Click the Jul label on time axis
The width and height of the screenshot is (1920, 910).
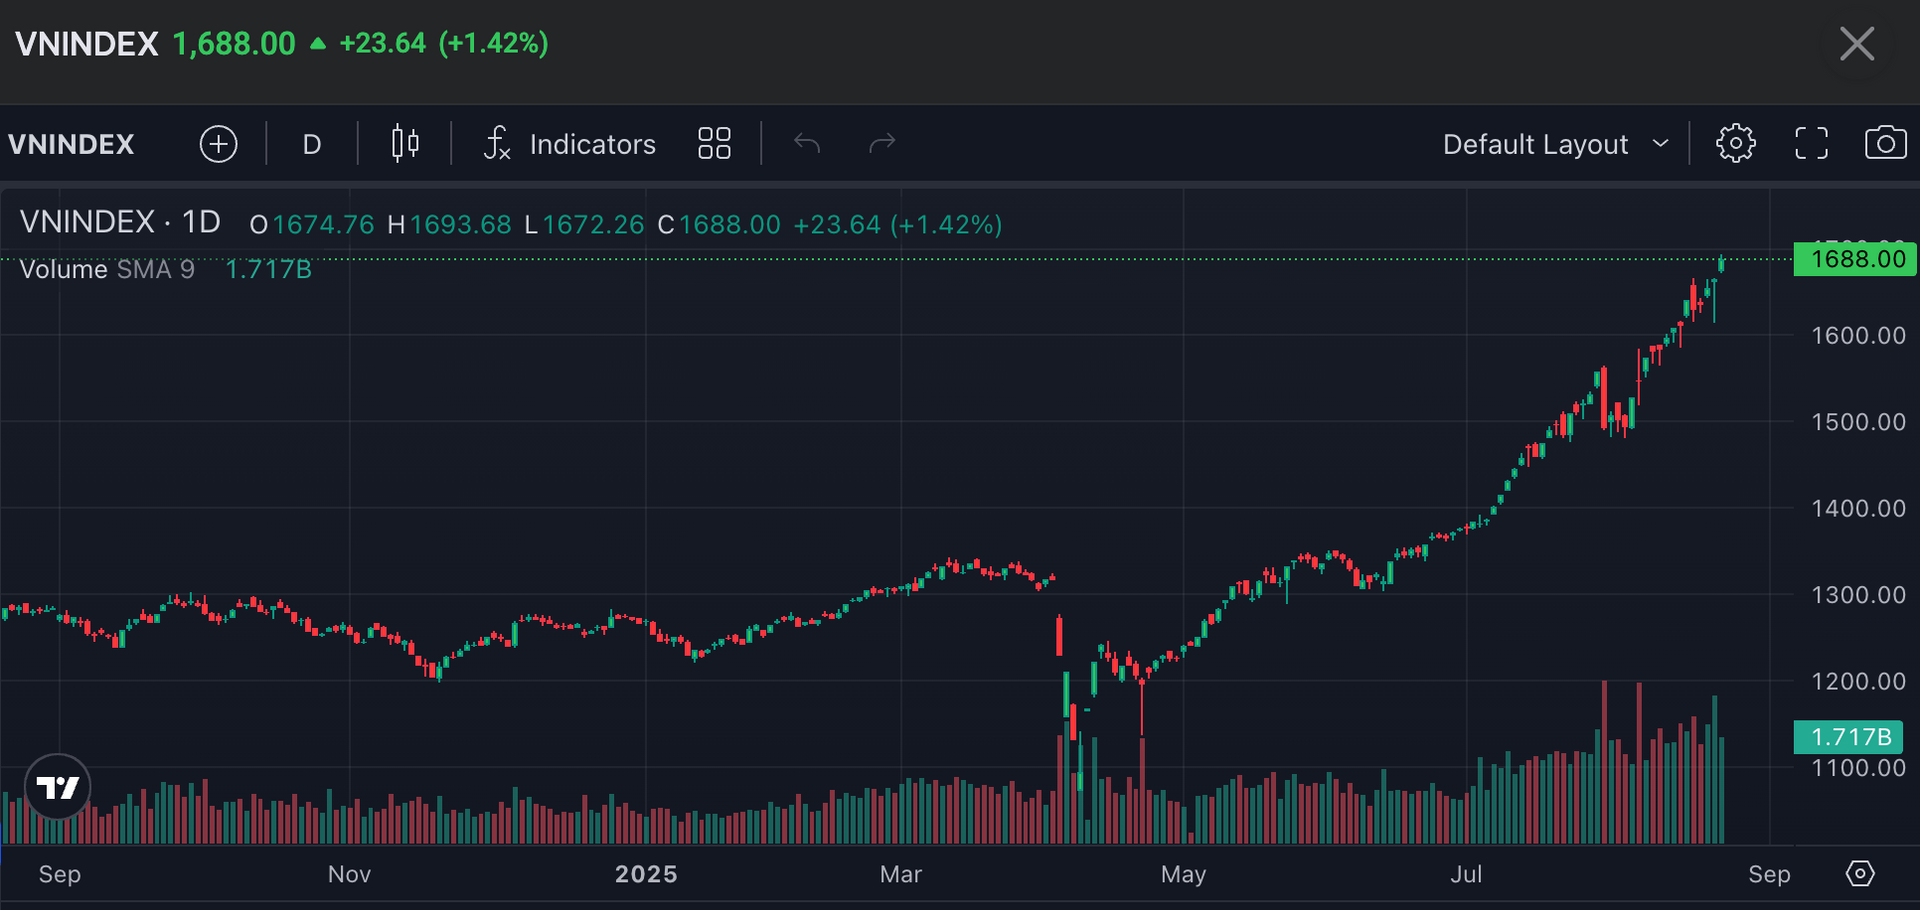[1466, 874]
